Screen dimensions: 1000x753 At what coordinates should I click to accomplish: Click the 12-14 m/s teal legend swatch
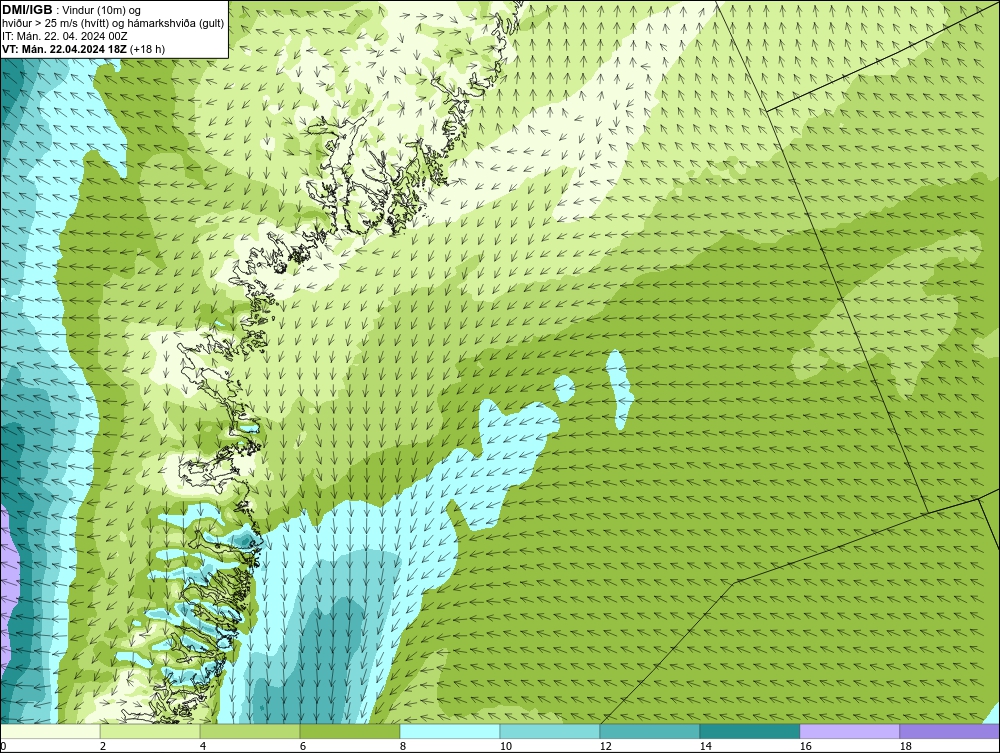649,731
